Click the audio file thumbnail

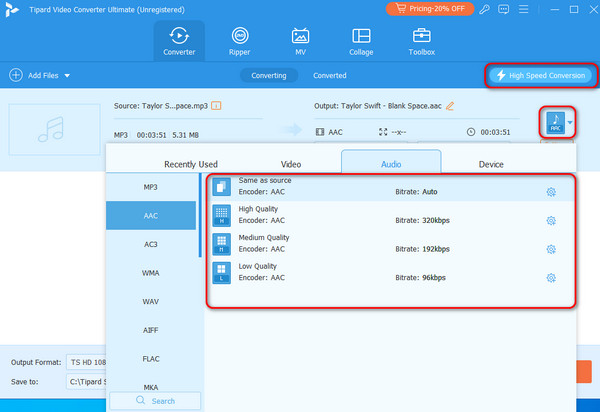point(54,129)
